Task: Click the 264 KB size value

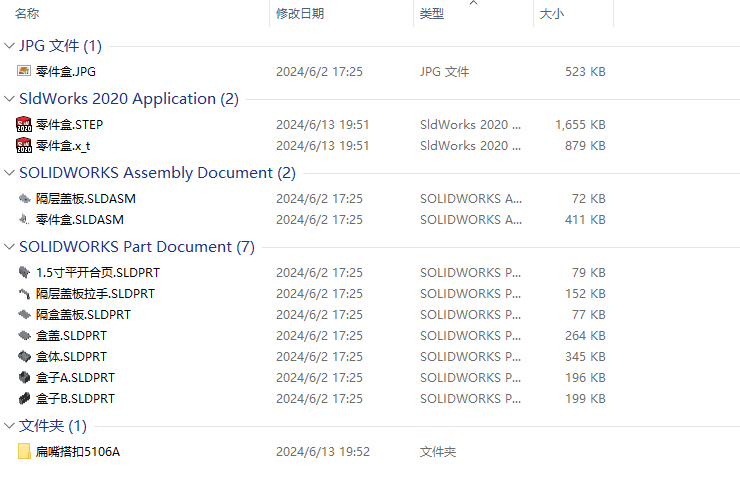Action: point(585,336)
